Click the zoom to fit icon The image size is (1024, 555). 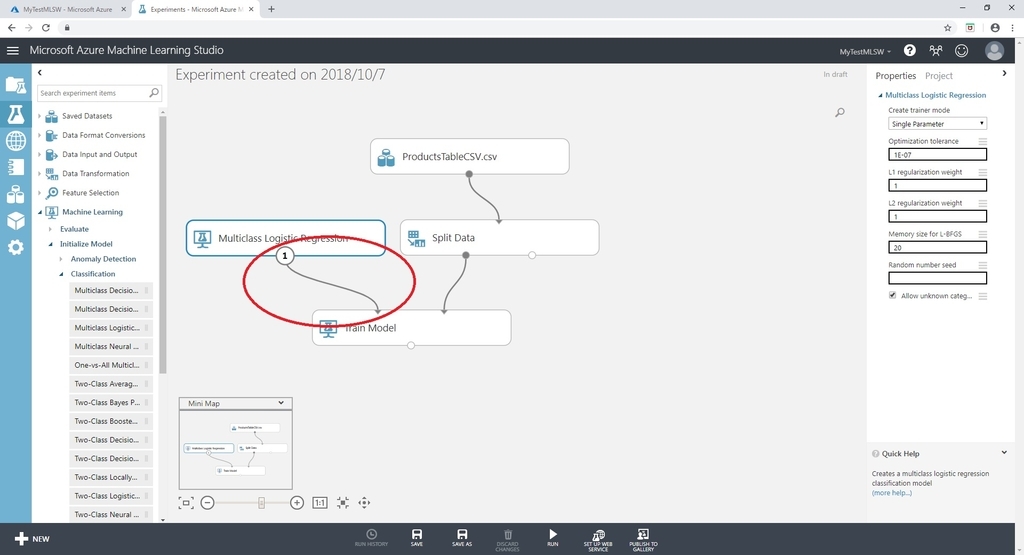click(x=343, y=503)
